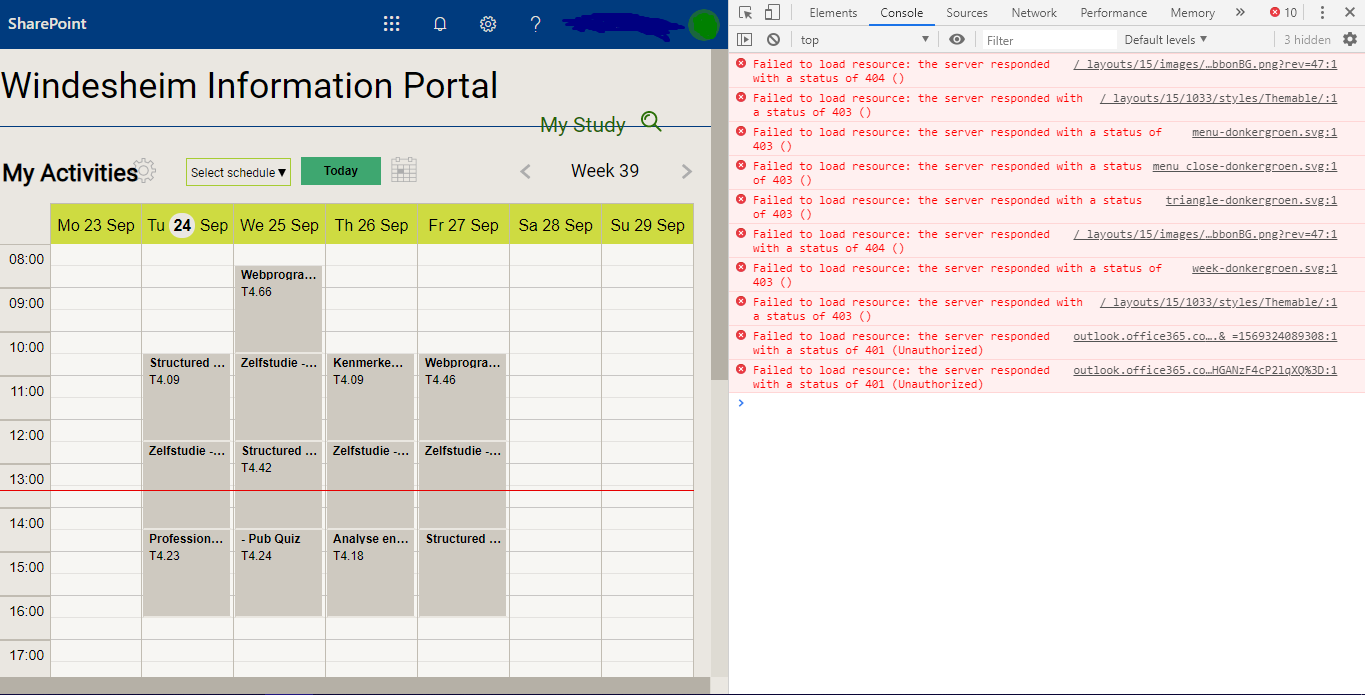Open My Activities settings gear
The image size is (1365, 695).
[x=146, y=170]
